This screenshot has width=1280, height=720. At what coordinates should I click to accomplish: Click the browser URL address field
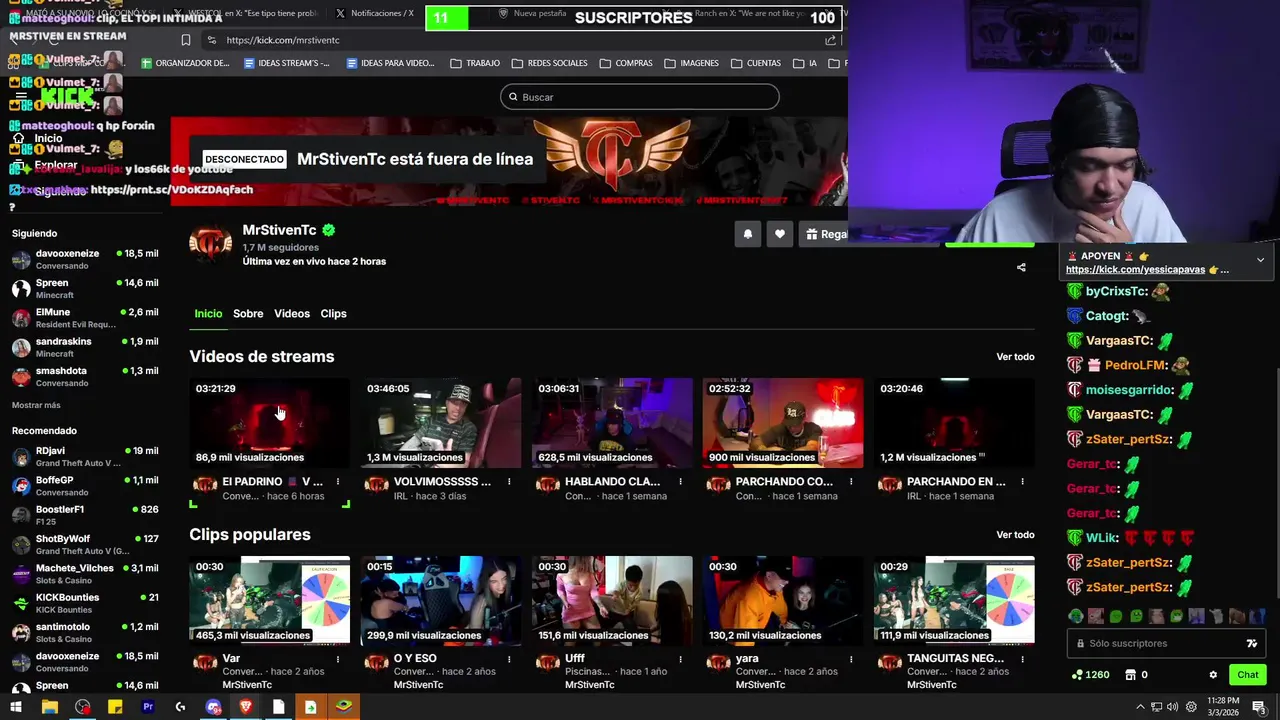pyautogui.click(x=520, y=40)
